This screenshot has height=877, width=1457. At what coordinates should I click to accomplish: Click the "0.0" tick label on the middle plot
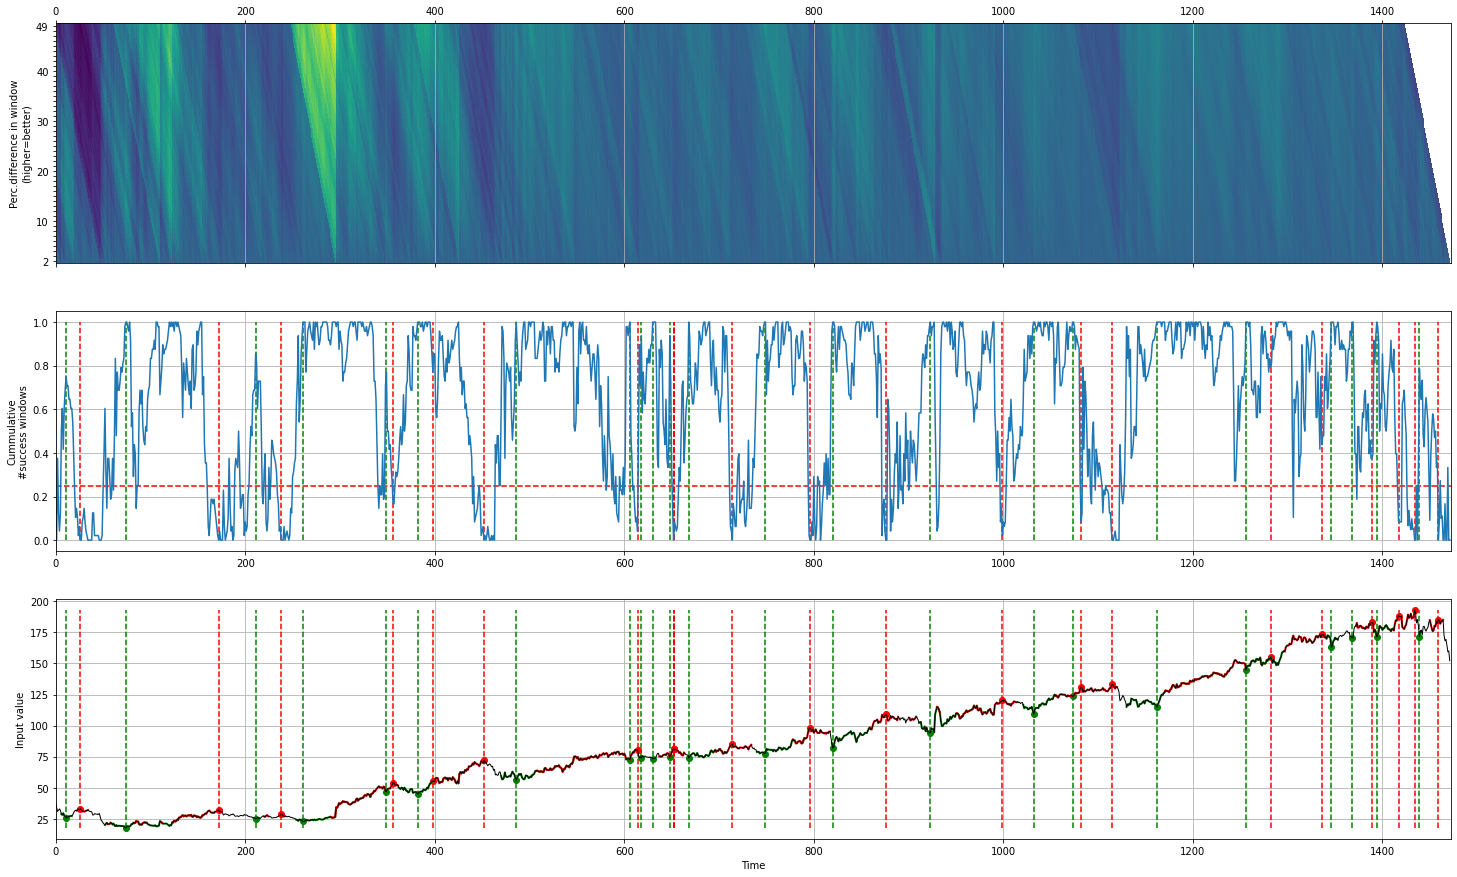40,541
